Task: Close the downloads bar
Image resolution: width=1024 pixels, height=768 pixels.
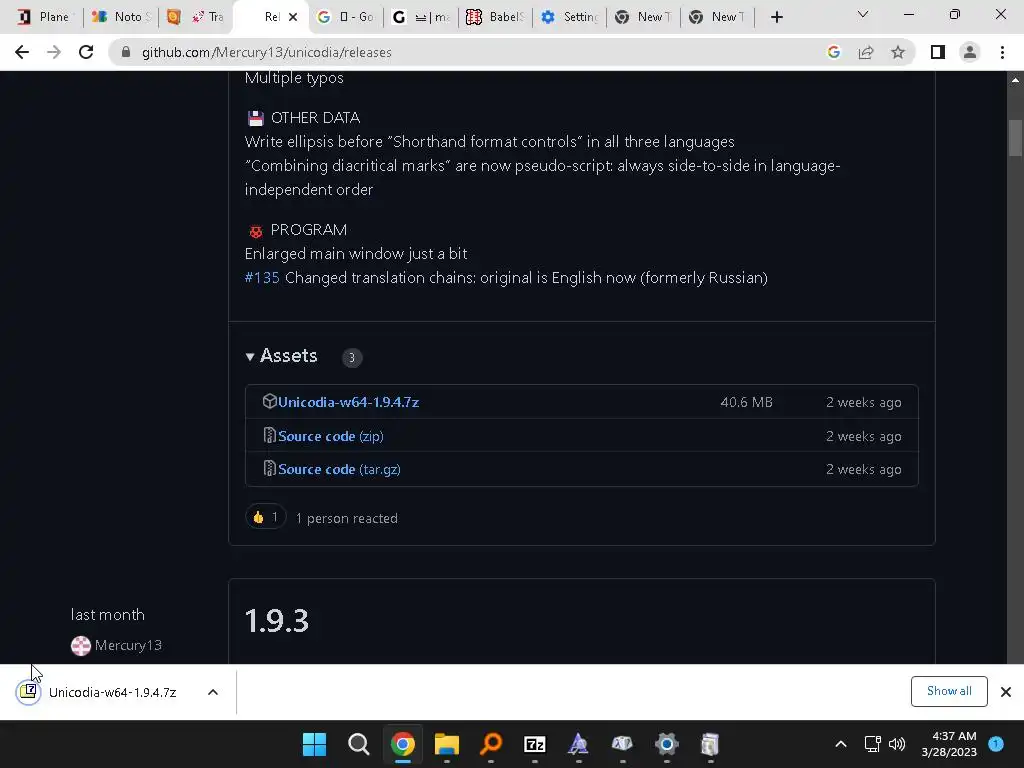Action: tap(1006, 692)
